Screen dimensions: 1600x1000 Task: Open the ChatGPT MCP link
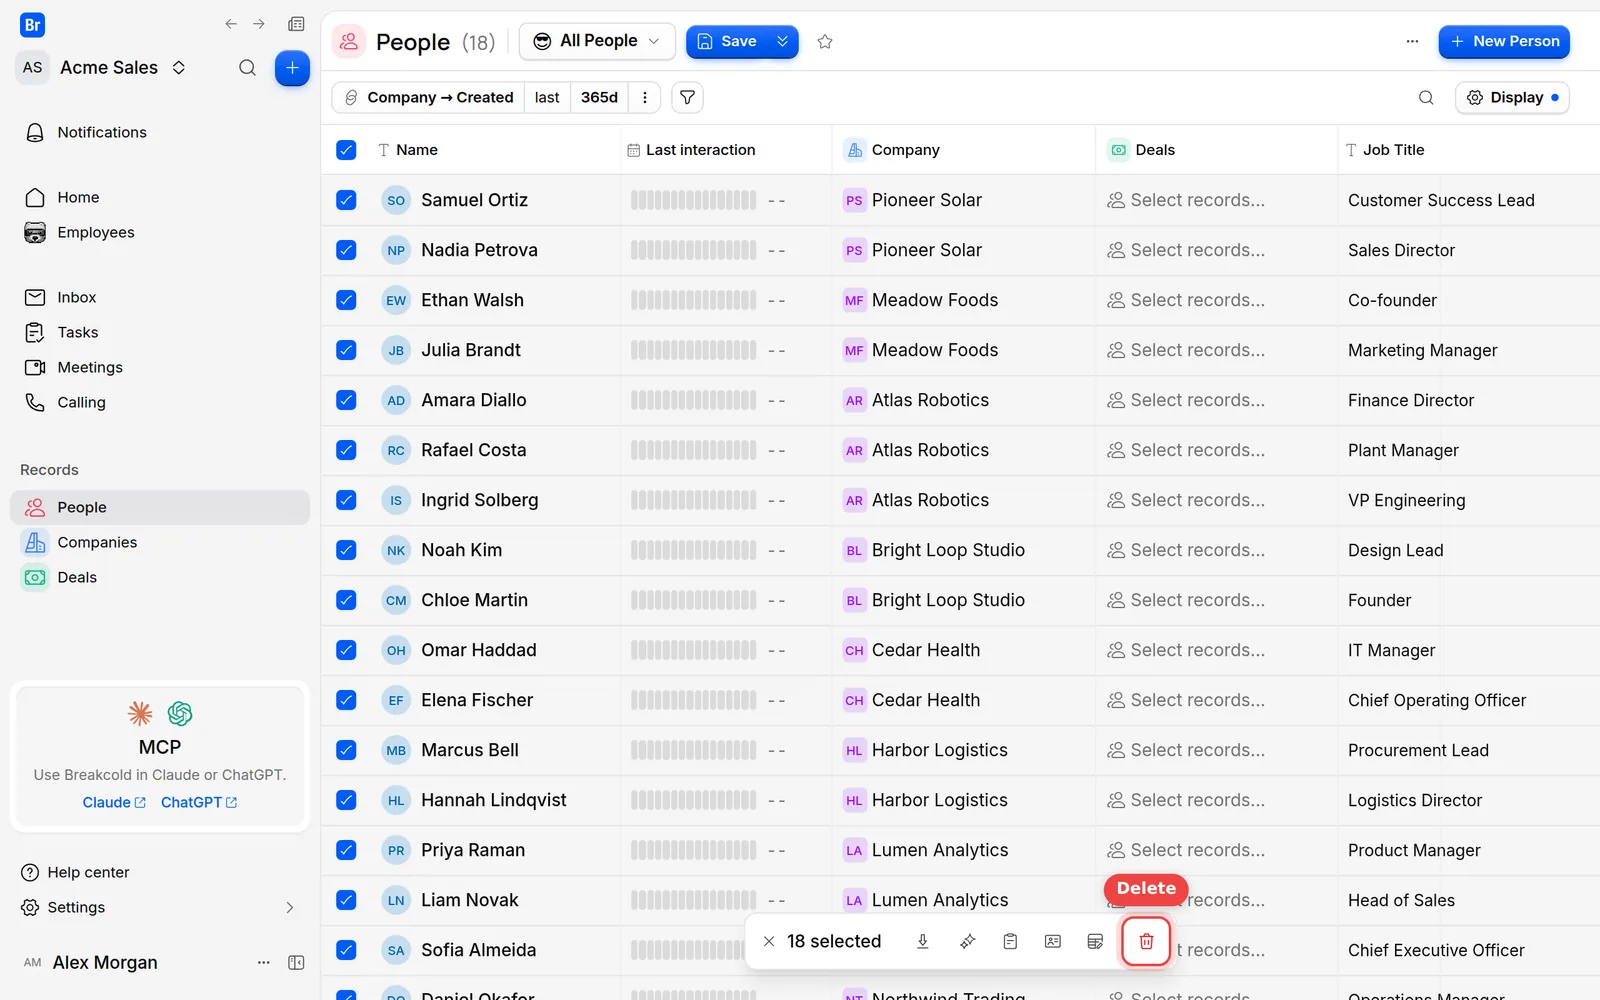click(199, 802)
